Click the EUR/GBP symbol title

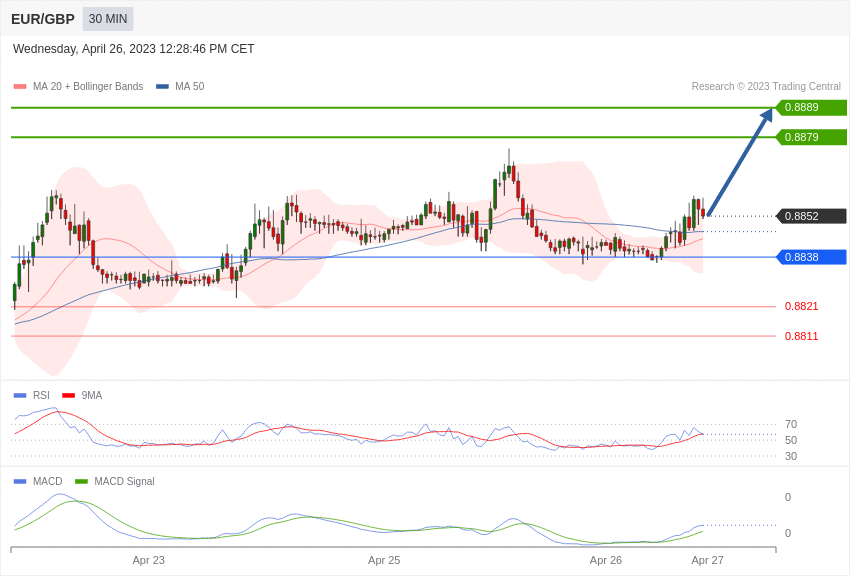(x=43, y=19)
